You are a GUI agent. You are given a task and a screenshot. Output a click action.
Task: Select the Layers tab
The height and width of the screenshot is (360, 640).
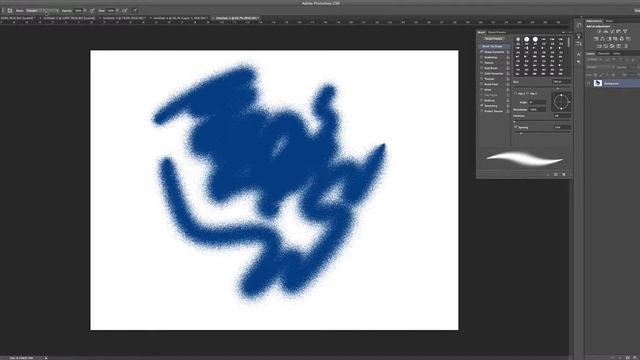click(x=590, y=53)
